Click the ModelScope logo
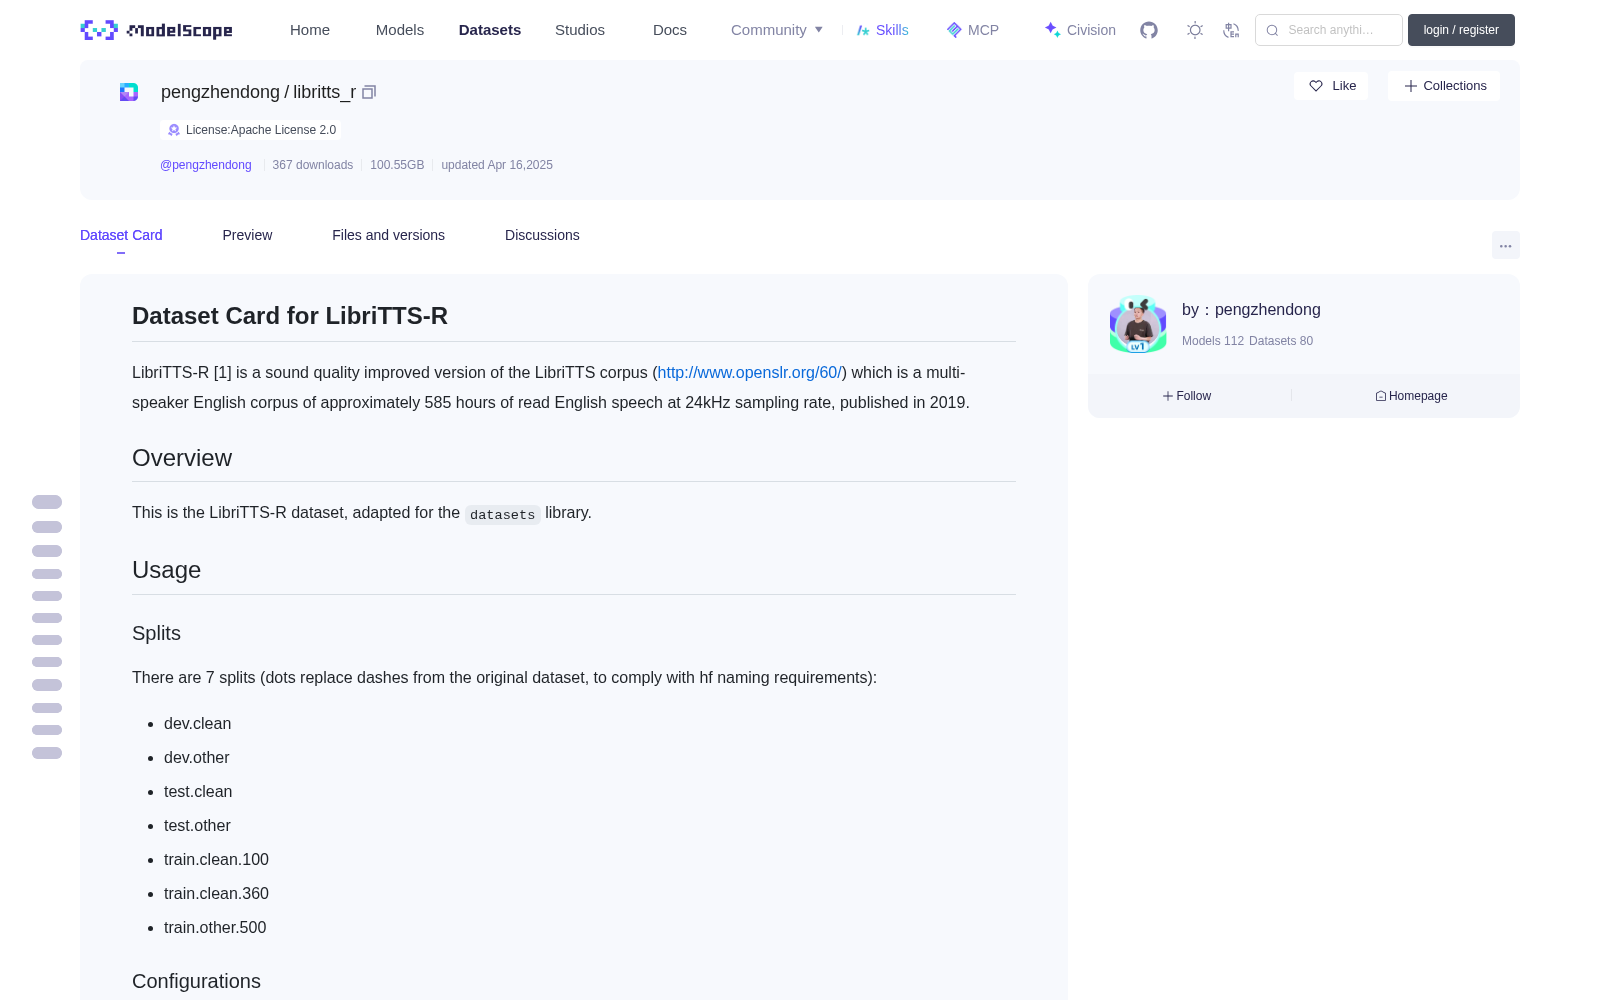The image size is (1600, 1000). tap(156, 30)
